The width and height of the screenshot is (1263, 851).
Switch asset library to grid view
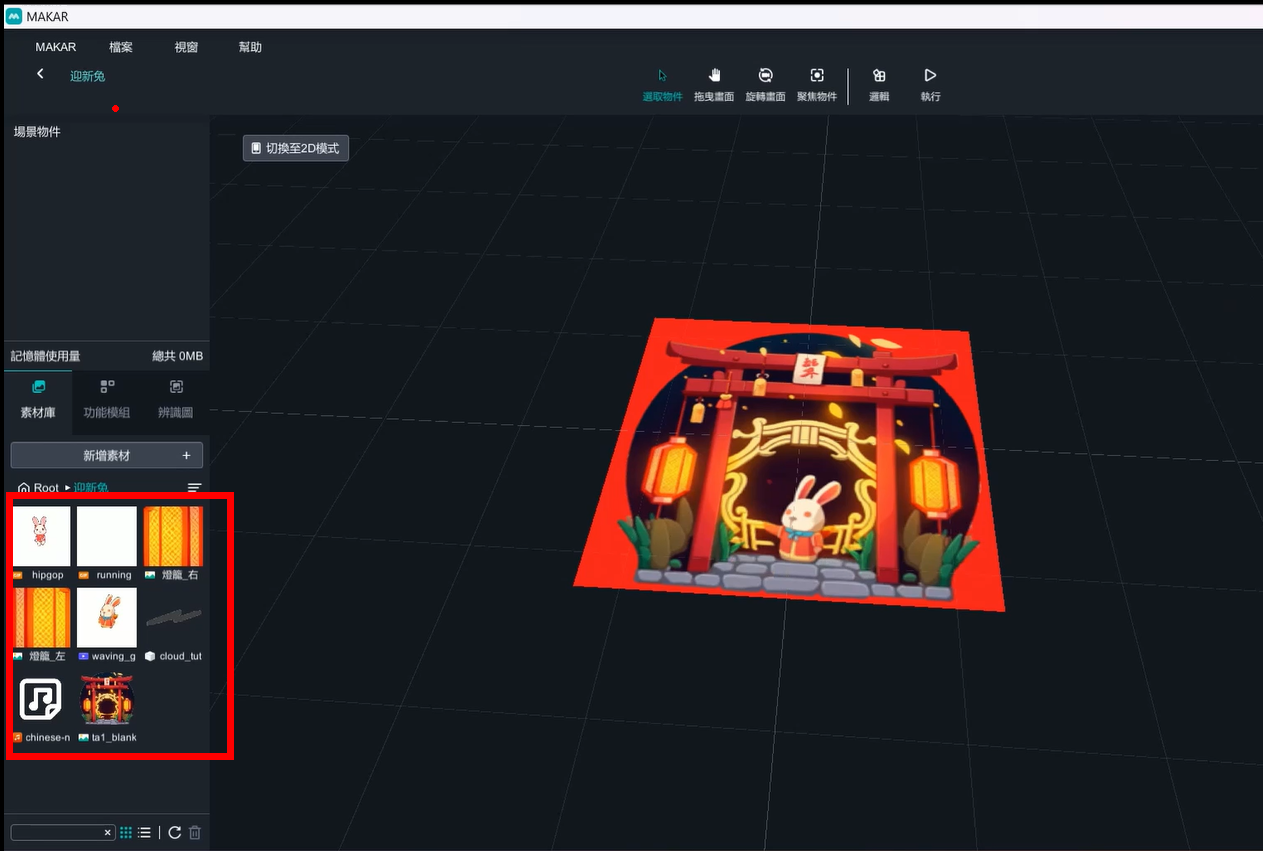[126, 833]
